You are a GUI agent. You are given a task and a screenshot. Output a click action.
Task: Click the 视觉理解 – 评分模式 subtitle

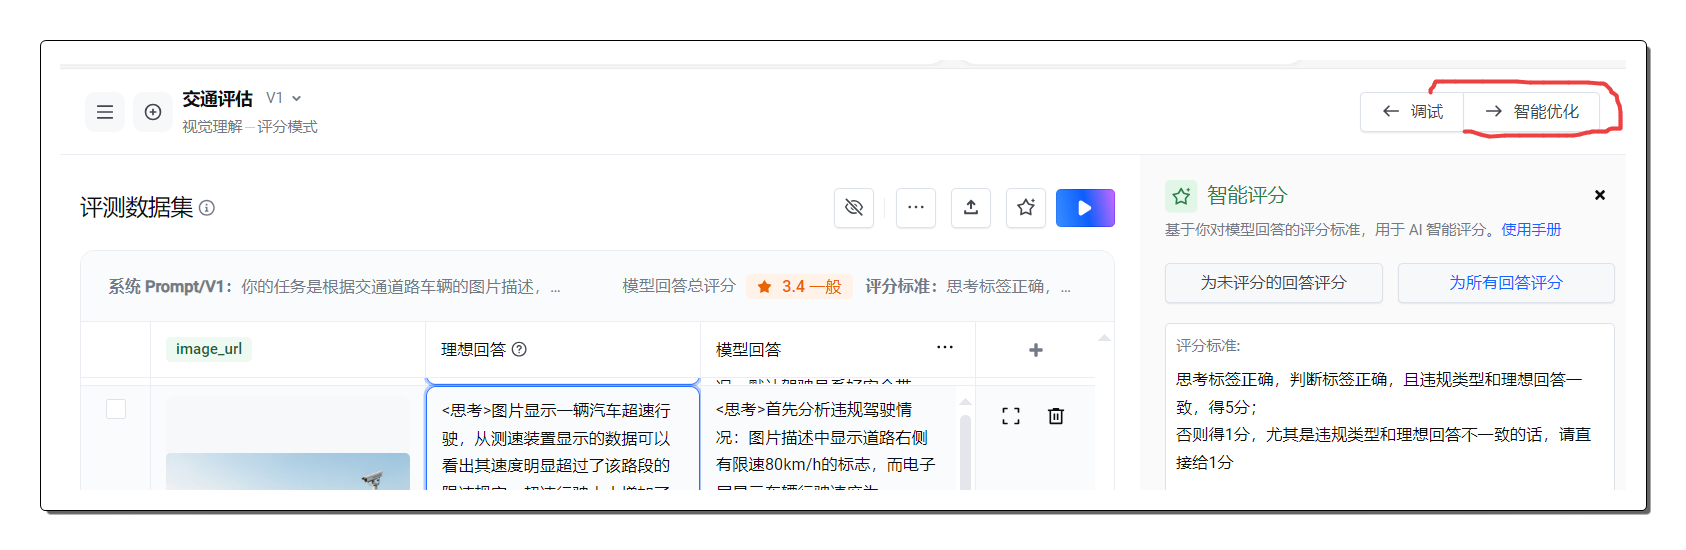pyautogui.click(x=250, y=127)
